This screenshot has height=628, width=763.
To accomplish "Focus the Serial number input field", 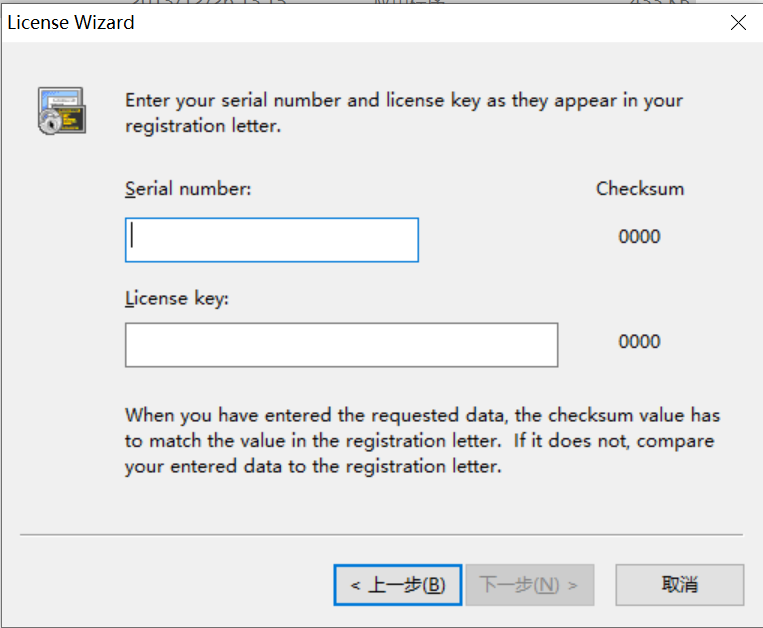I will [271, 240].
